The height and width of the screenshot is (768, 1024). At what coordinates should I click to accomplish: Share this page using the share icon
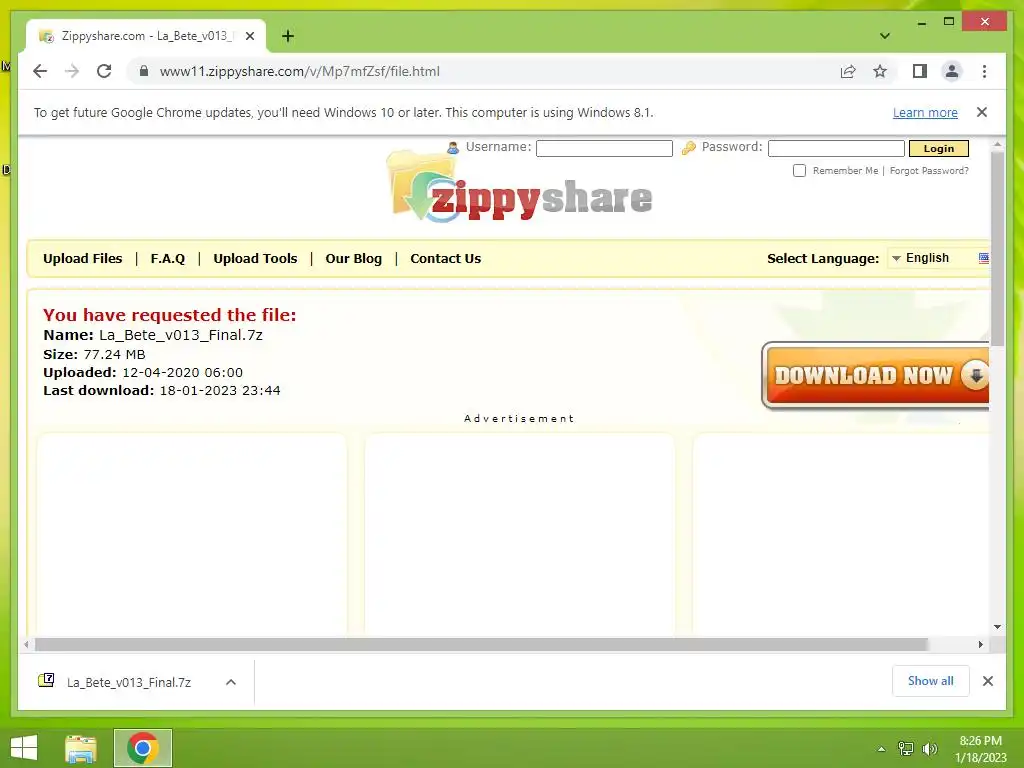pos(848,71)
